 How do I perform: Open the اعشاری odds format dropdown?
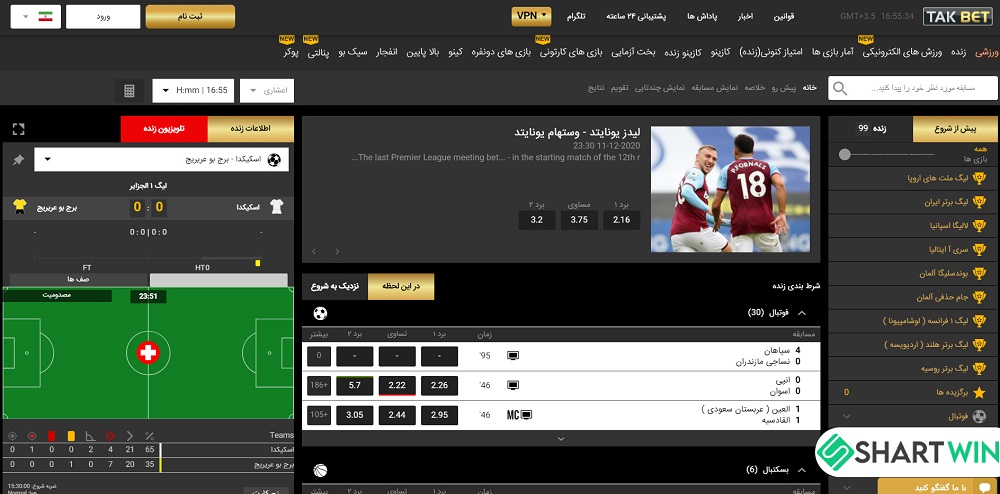(x=267, y=91)
